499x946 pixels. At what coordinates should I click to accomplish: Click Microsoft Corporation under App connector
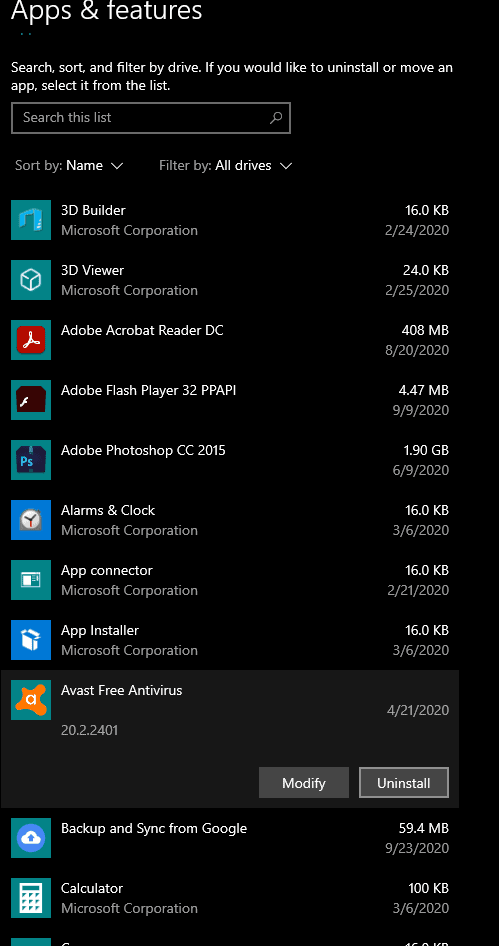[x=129, y=590]
